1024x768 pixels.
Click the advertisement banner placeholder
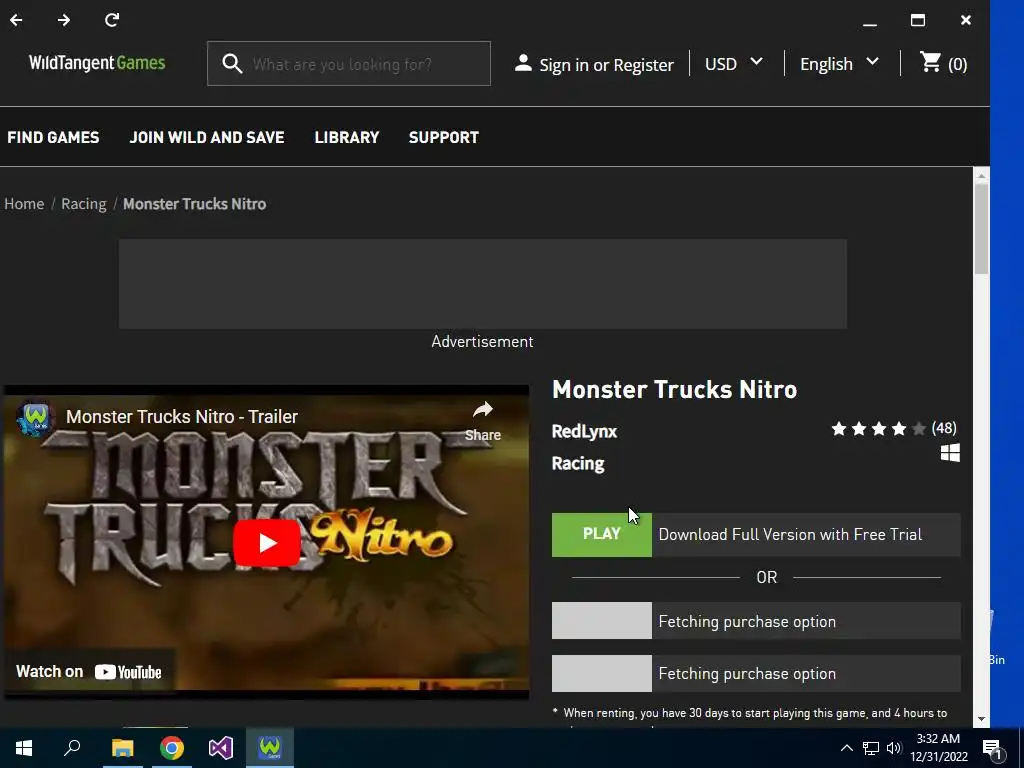tap(483, 284)
